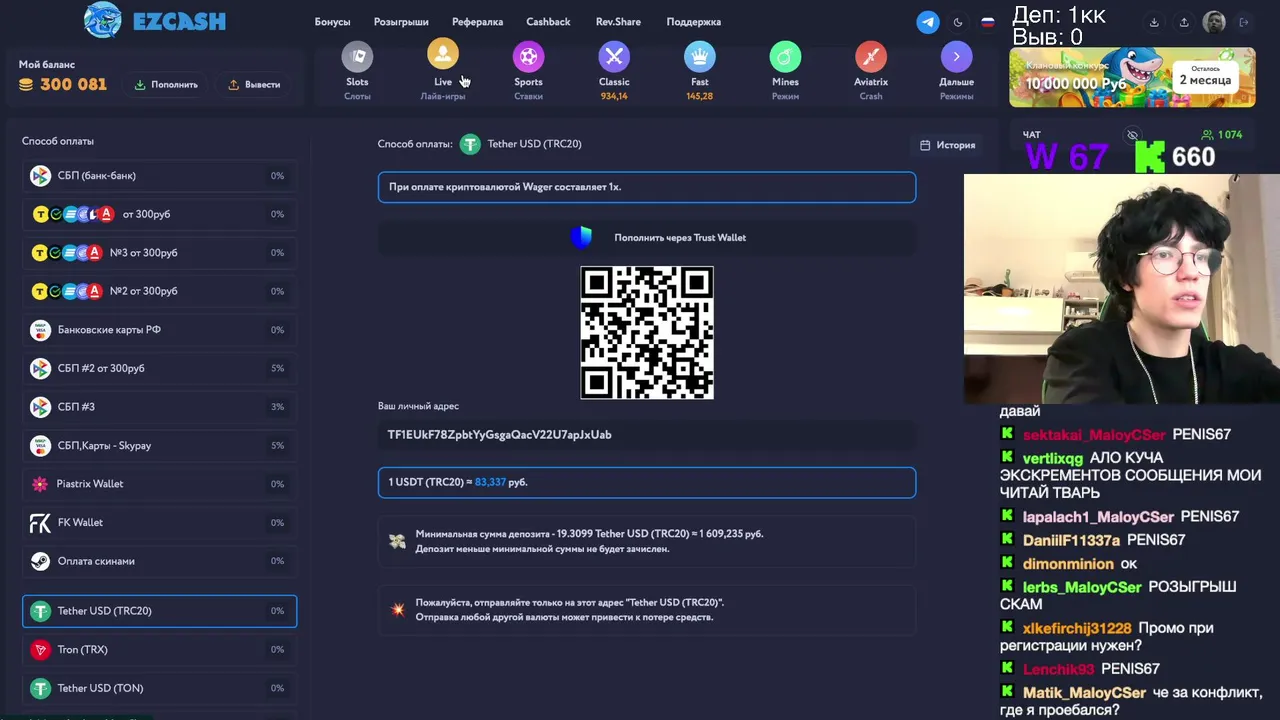Screen dimensions: 1280x720
Task: Select Банковские карты РФ method
Action: click(160, 330)
